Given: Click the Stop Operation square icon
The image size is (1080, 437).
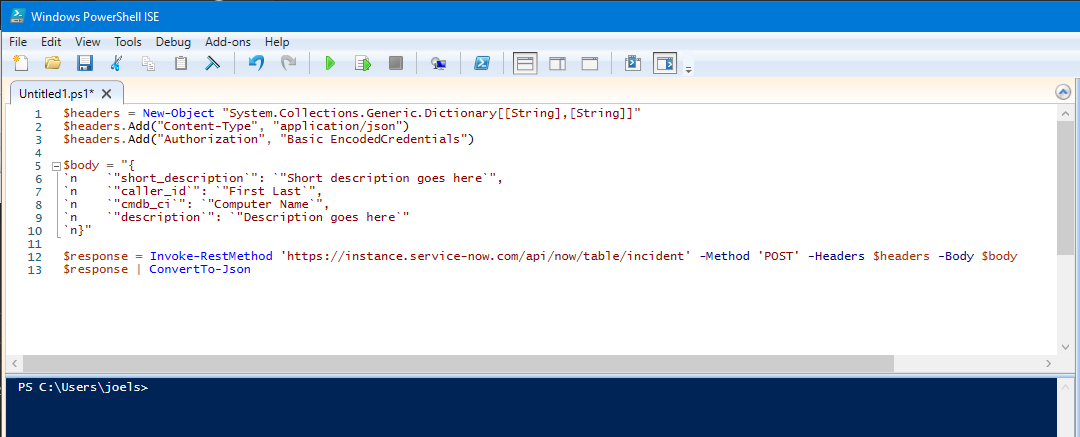Looking at the screenshot, I should [395, 63].
